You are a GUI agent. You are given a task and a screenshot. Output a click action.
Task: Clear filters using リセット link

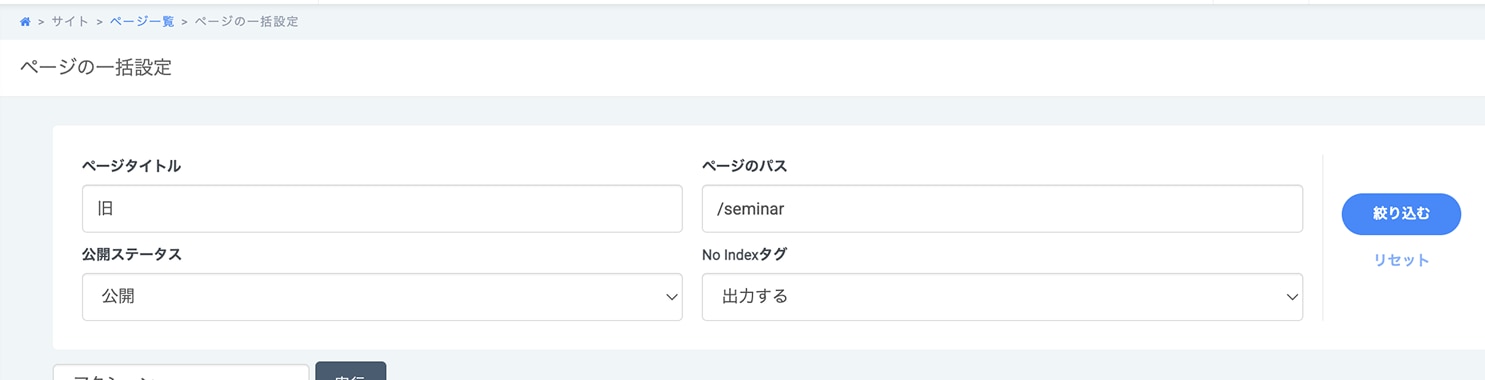point(1401,260)
